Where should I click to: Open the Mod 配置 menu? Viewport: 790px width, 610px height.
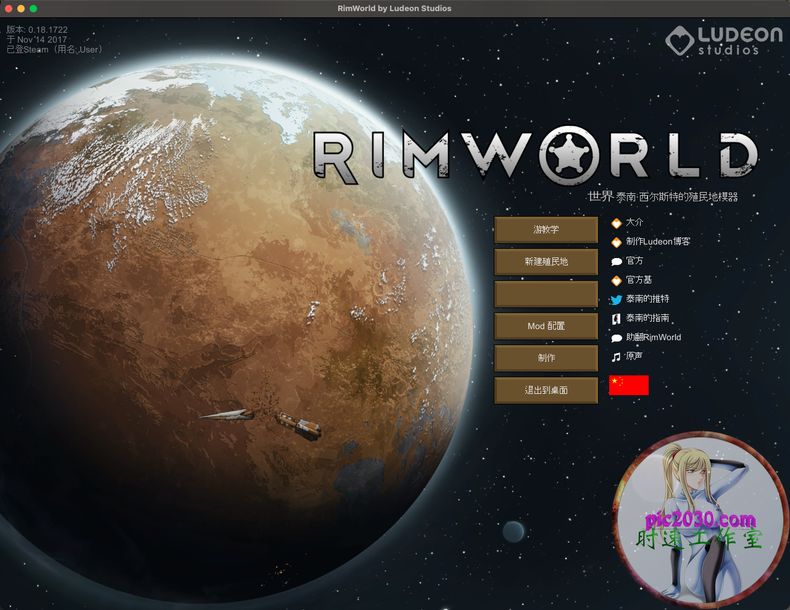point(546,326)
